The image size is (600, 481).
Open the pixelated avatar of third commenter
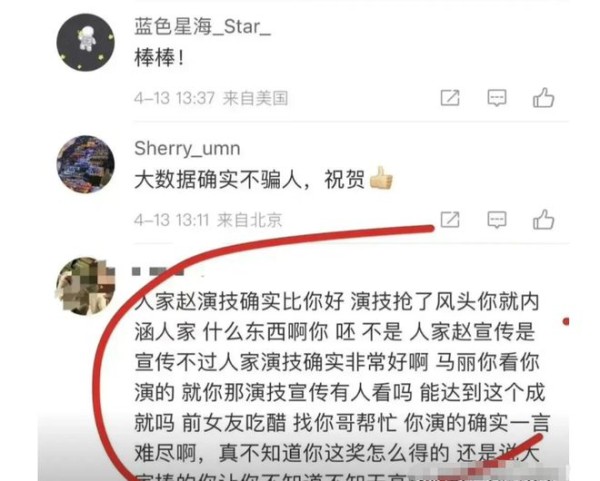[x=86, y=286]
